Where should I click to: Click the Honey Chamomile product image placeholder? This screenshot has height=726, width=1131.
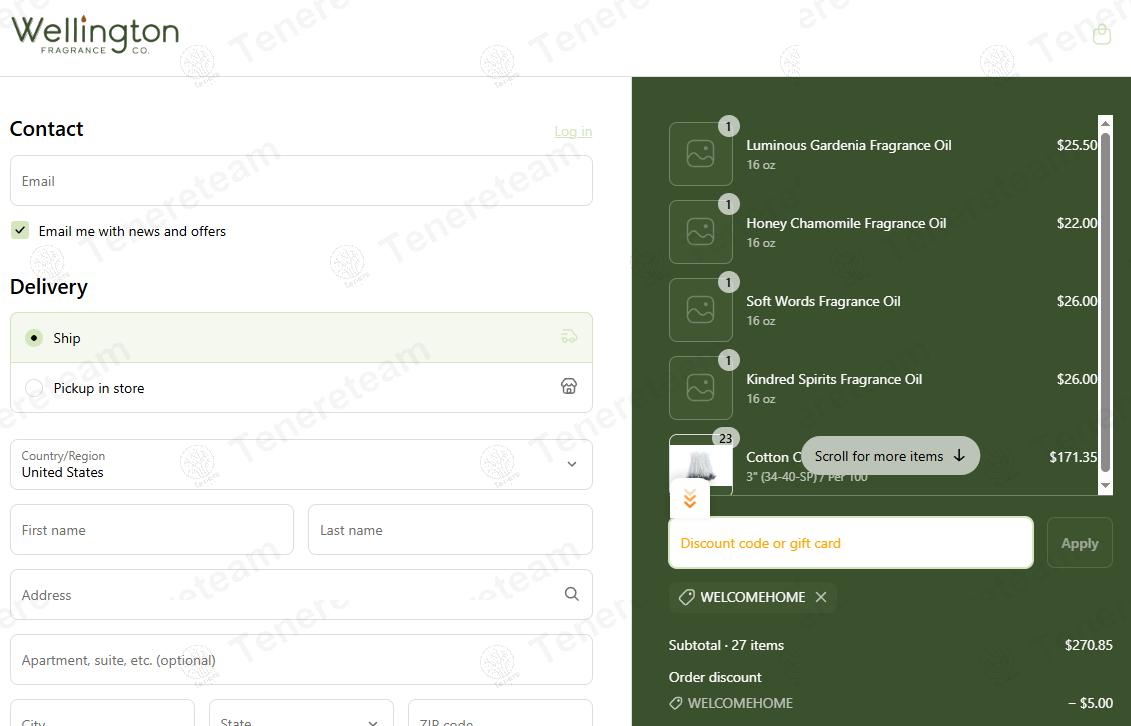pos(700,231)
